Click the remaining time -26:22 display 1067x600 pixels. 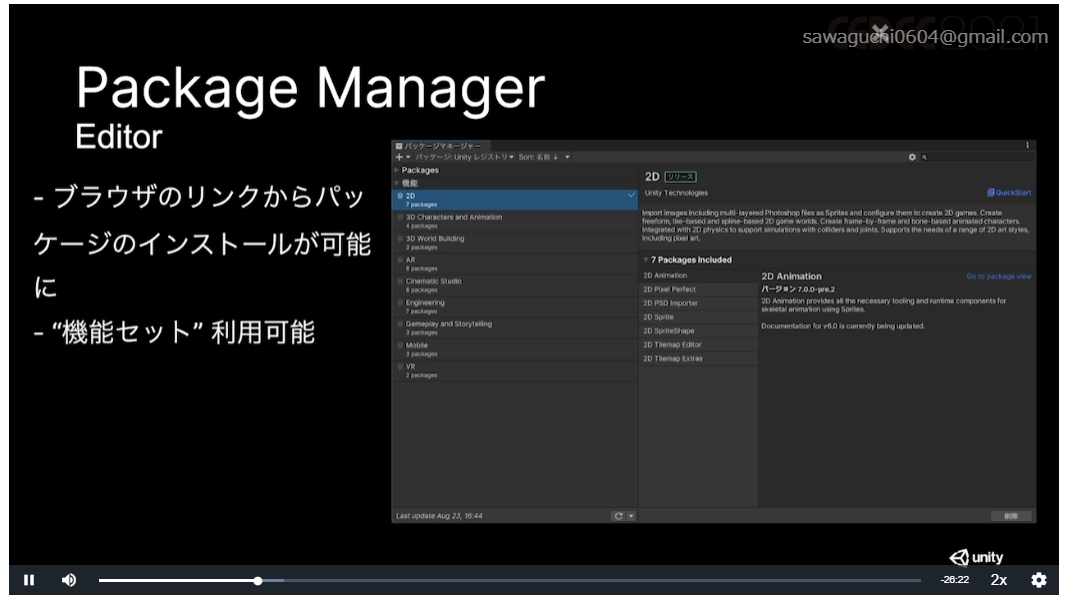click(955, 580)
